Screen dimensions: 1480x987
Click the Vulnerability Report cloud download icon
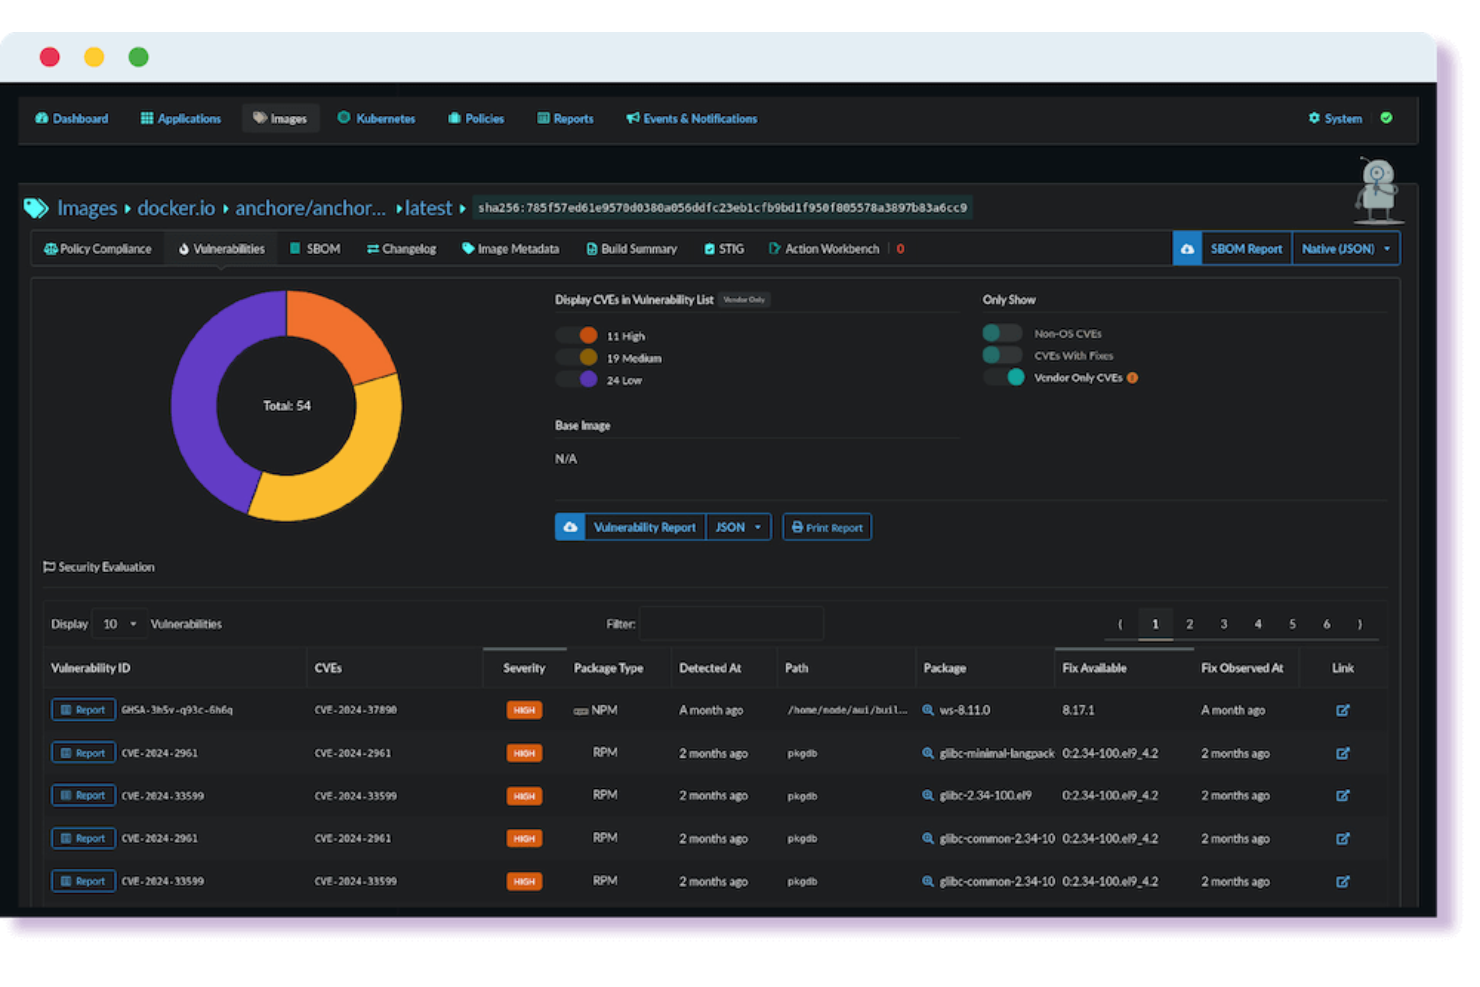570,527
